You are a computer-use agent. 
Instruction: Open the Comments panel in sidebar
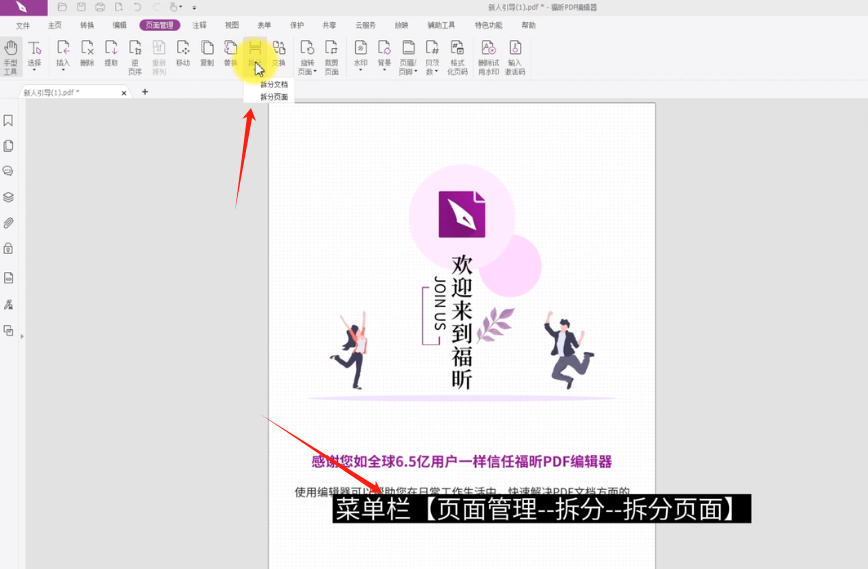point(8,171)
